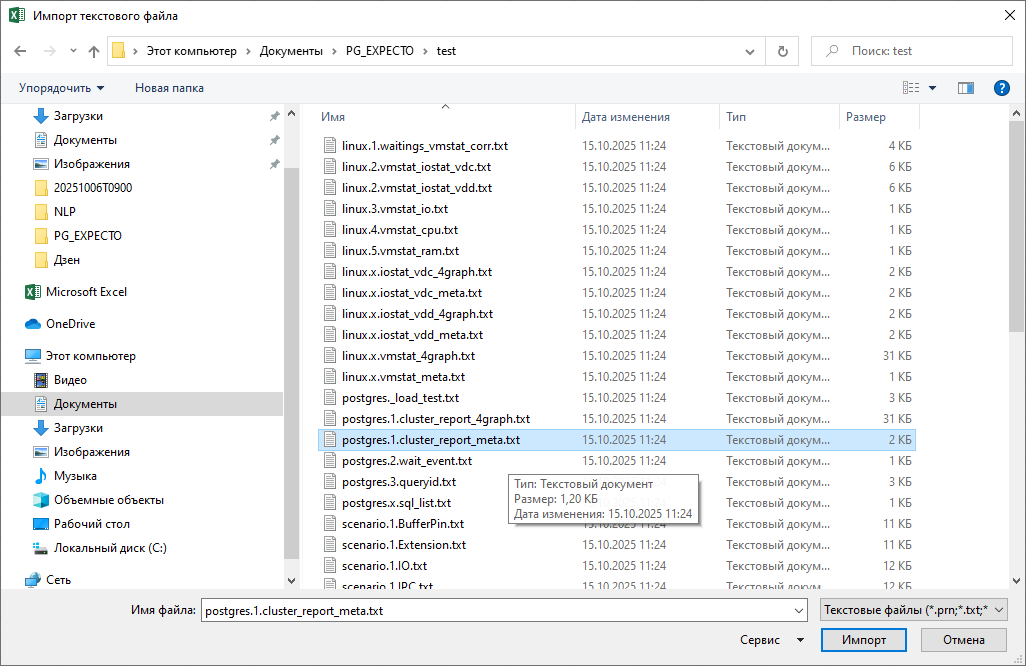The height and width of the screenshot is (666, 1026).
Task: Go up one folder level
Action: click(94, 51)
